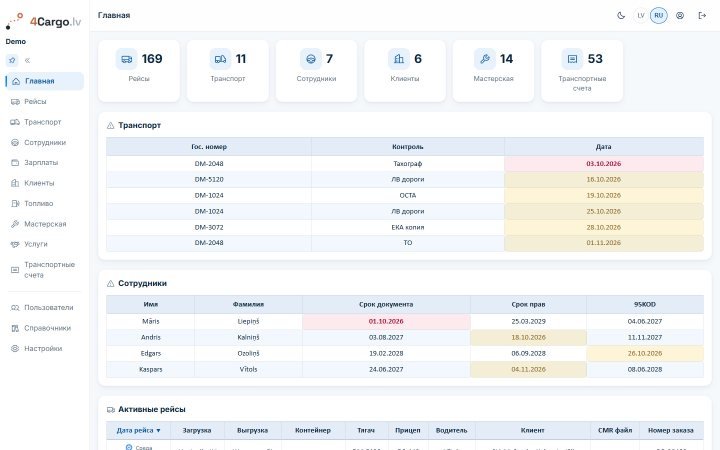720x450 pixels.
Task: Click DM-5120 in transport table
Action: pyautogui.click(x=209, y=180)
